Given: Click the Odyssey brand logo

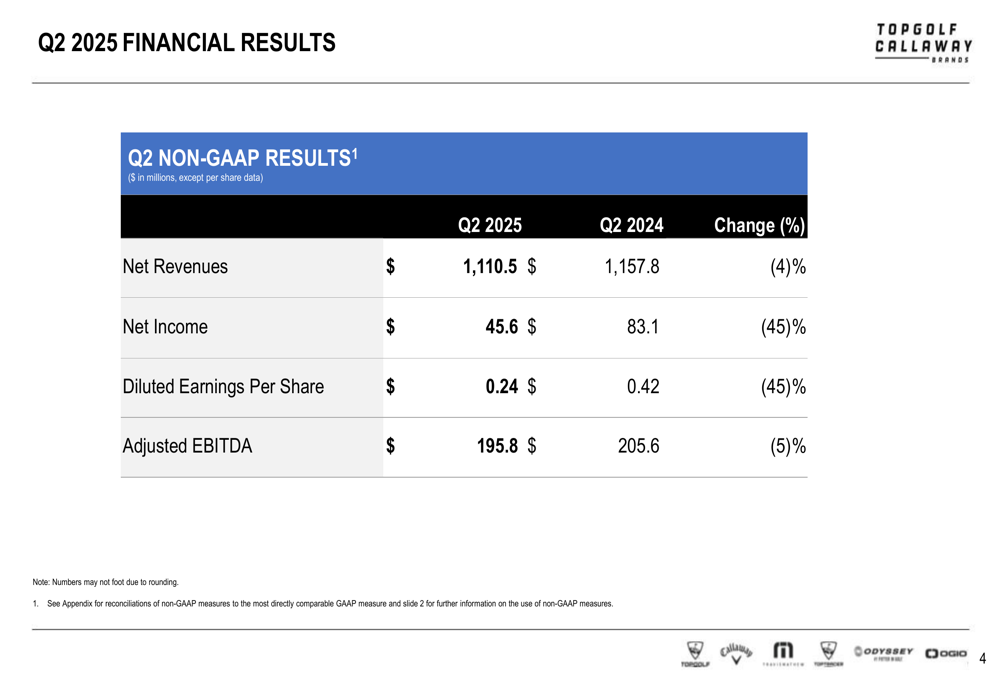Looking at the screenshot, I should pyautogui.click(x=883, y=653).
